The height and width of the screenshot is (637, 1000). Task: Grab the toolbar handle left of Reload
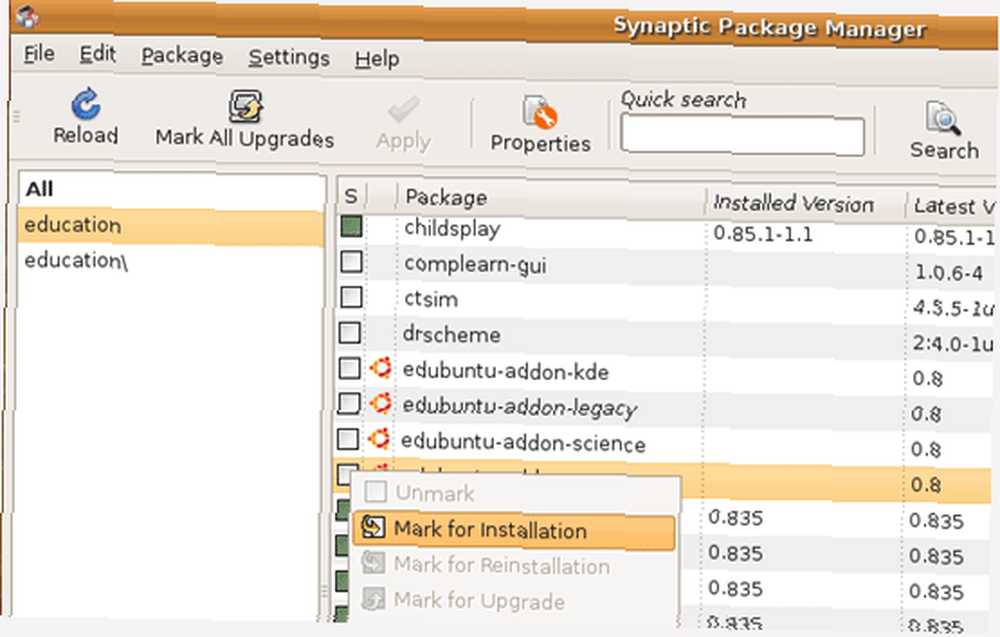17,117
